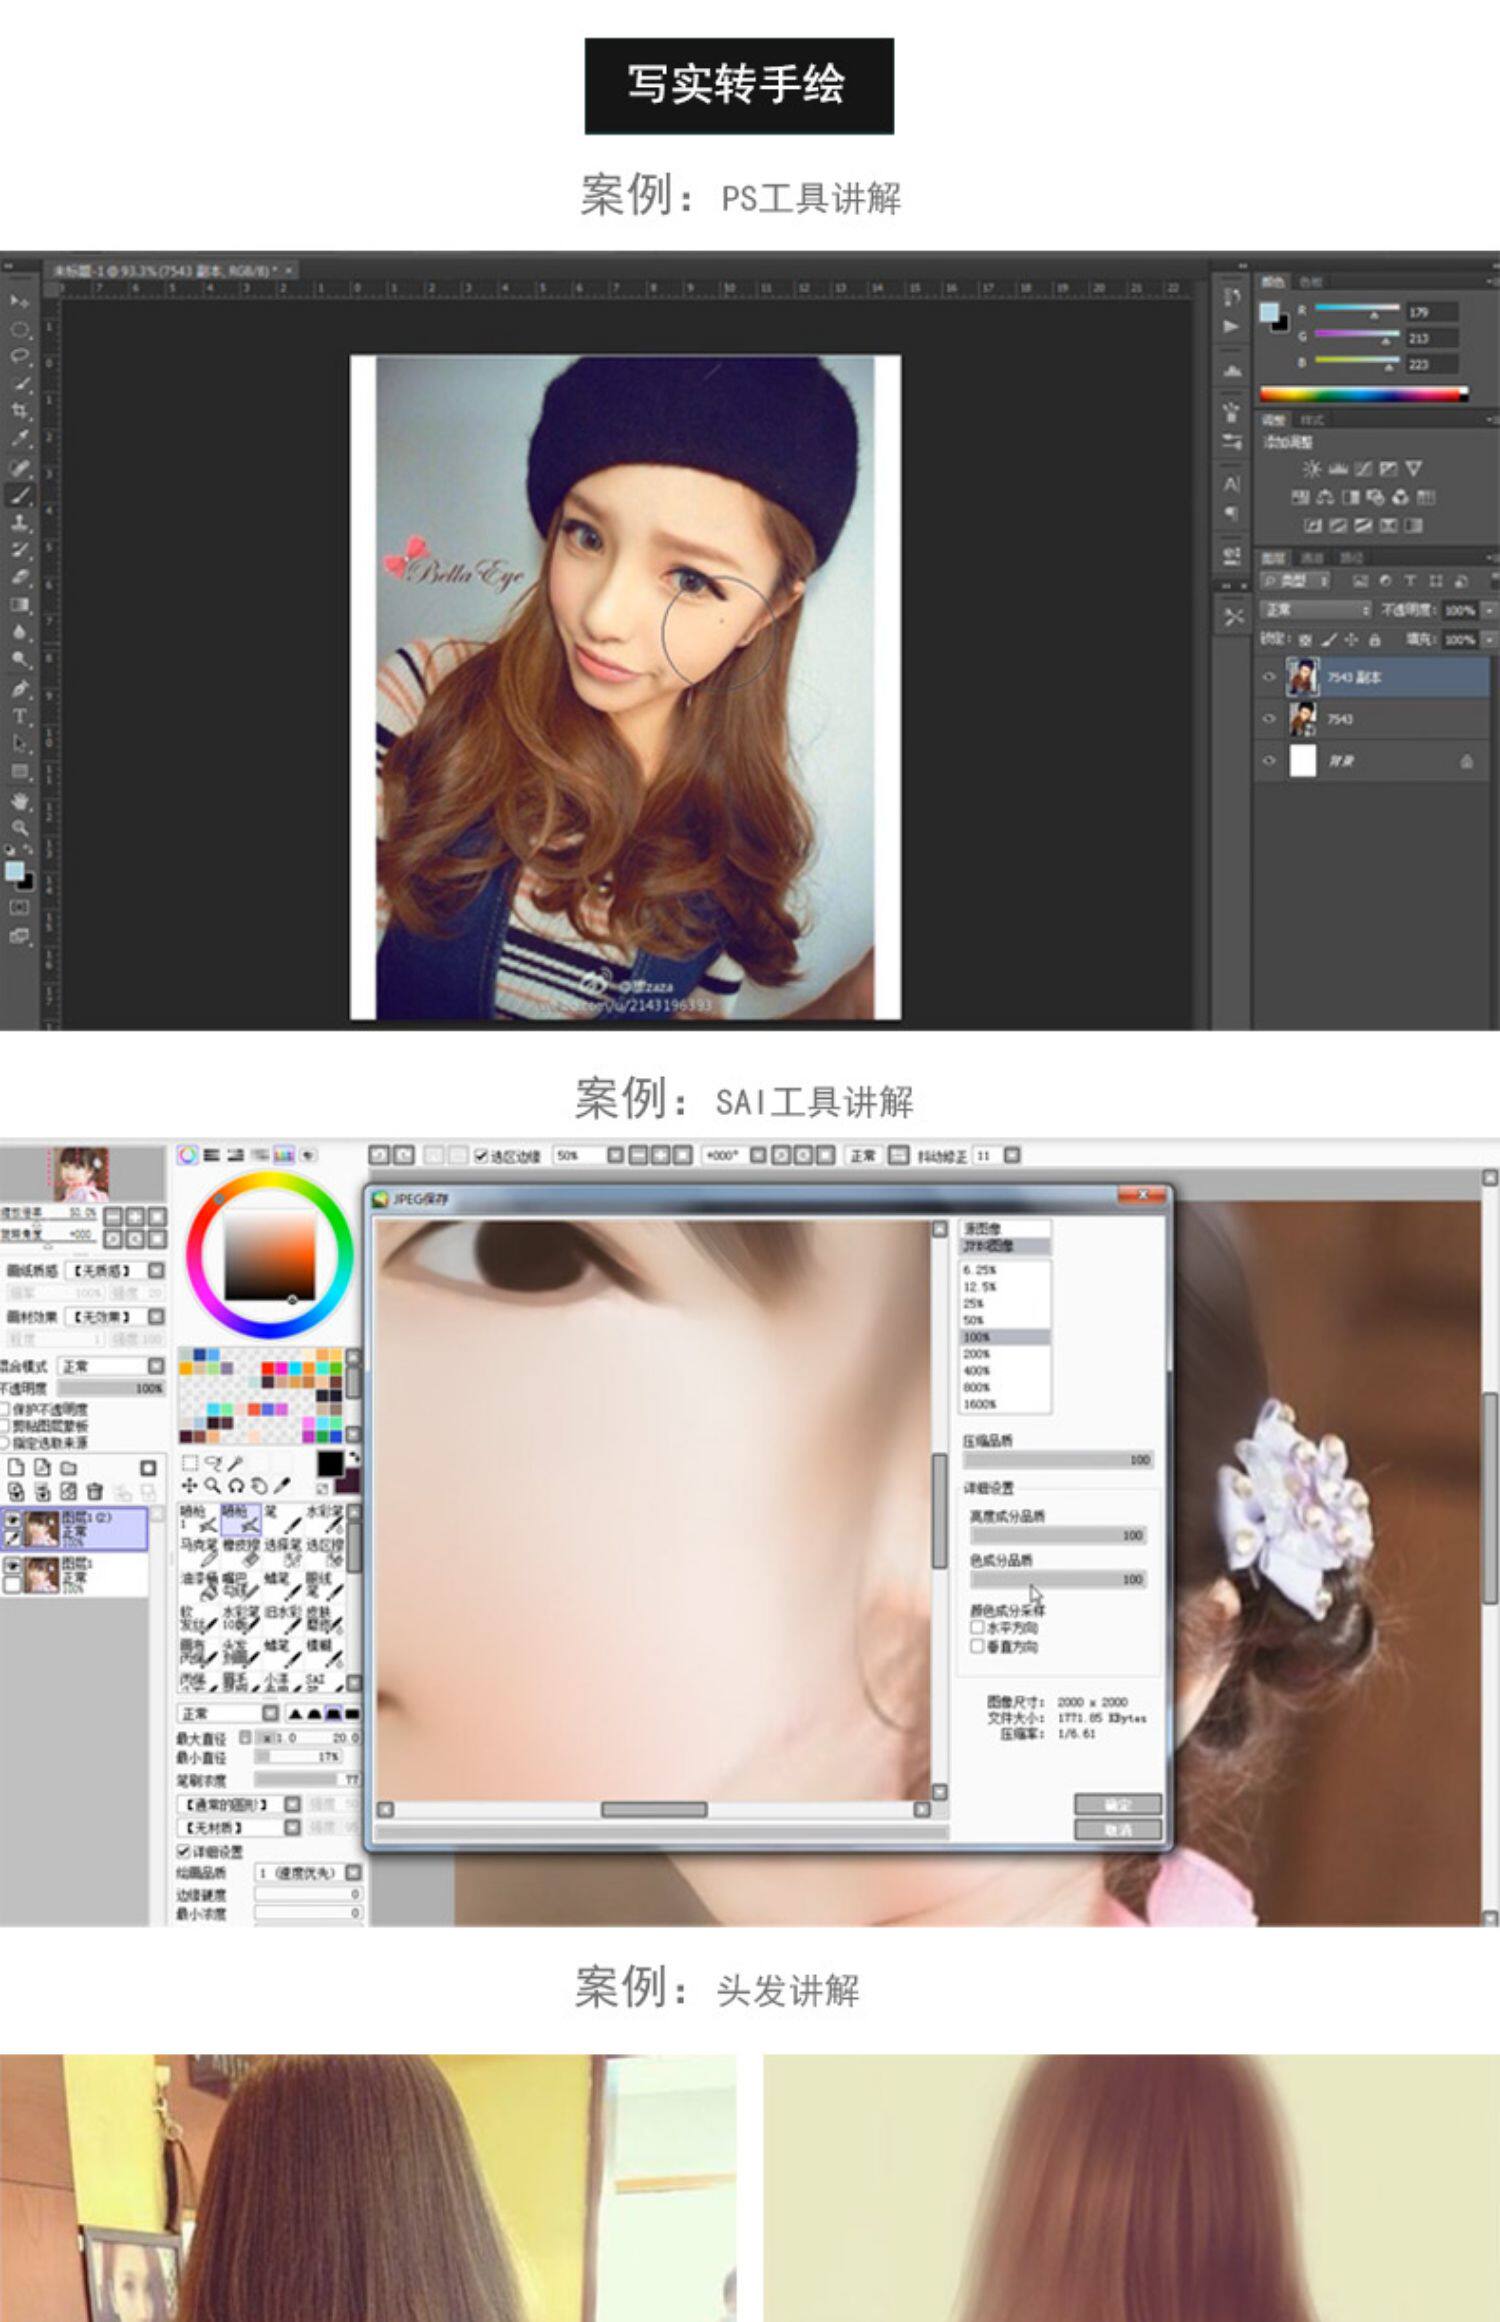Switch to the 样式 tab in Photoshop

[x=1313, y=421]
